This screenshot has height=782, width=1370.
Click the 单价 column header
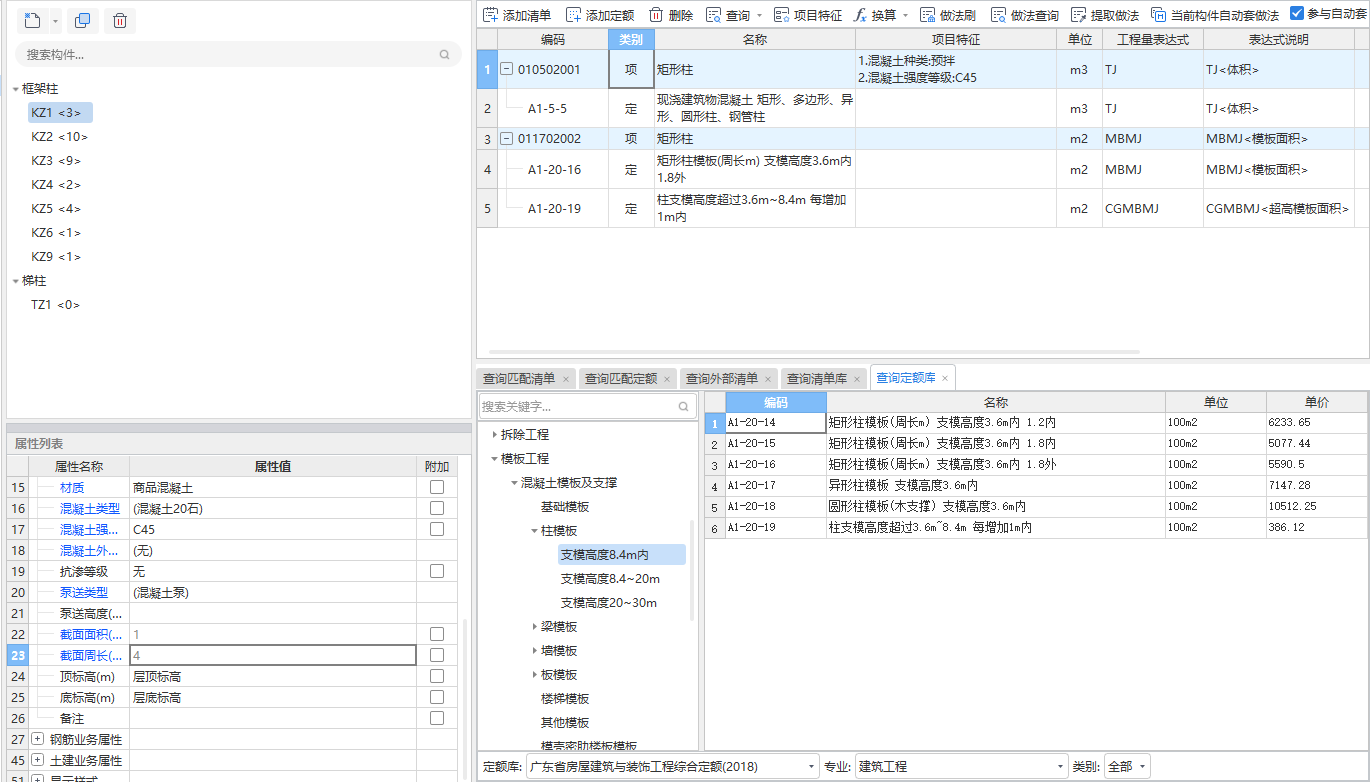(1317, 402)
